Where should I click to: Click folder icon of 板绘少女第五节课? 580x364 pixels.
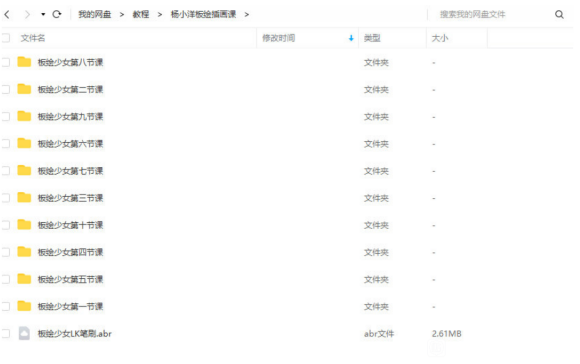[x=24, y=279]
